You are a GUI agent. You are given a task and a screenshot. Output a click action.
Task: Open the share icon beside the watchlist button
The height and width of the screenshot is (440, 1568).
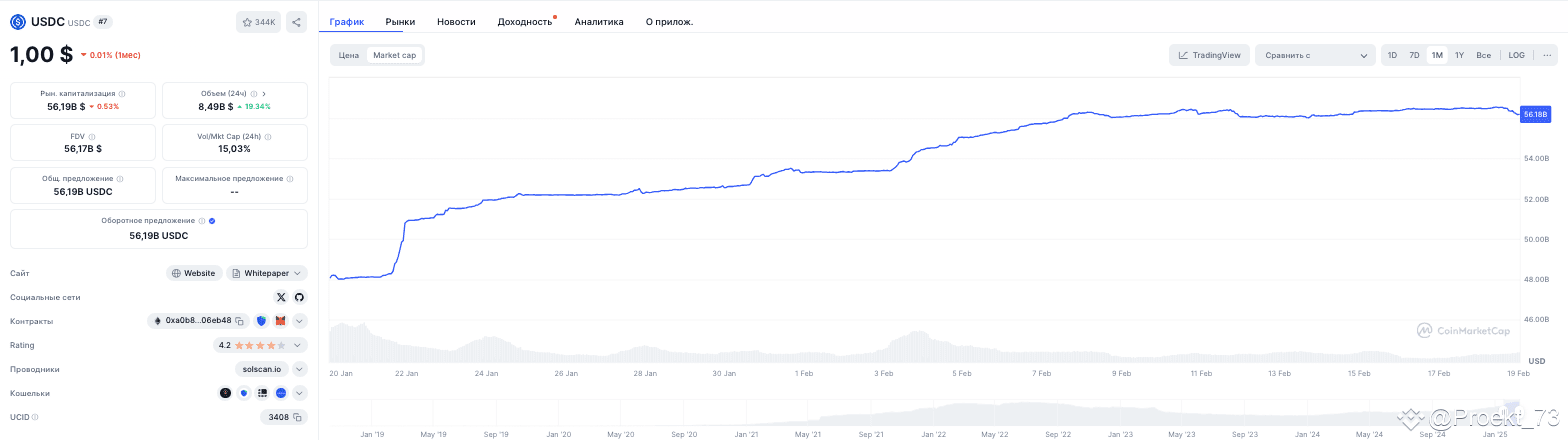click(296, 22)
